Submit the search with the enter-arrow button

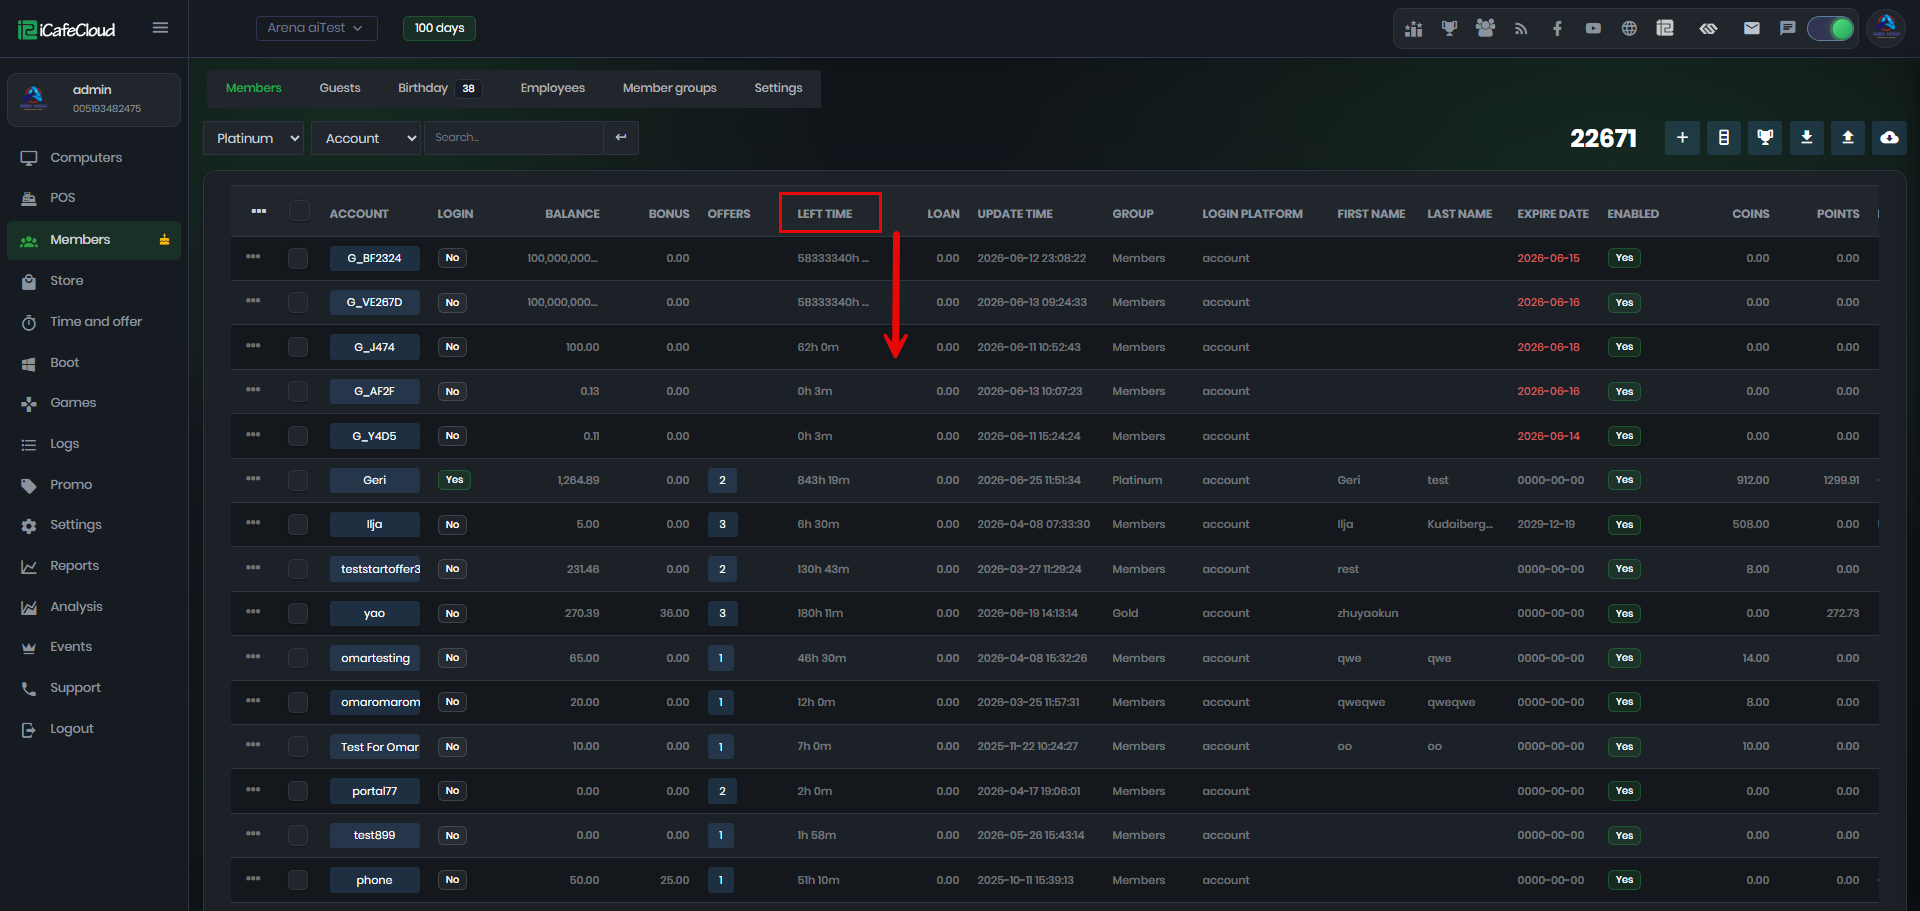coord(621,138)
